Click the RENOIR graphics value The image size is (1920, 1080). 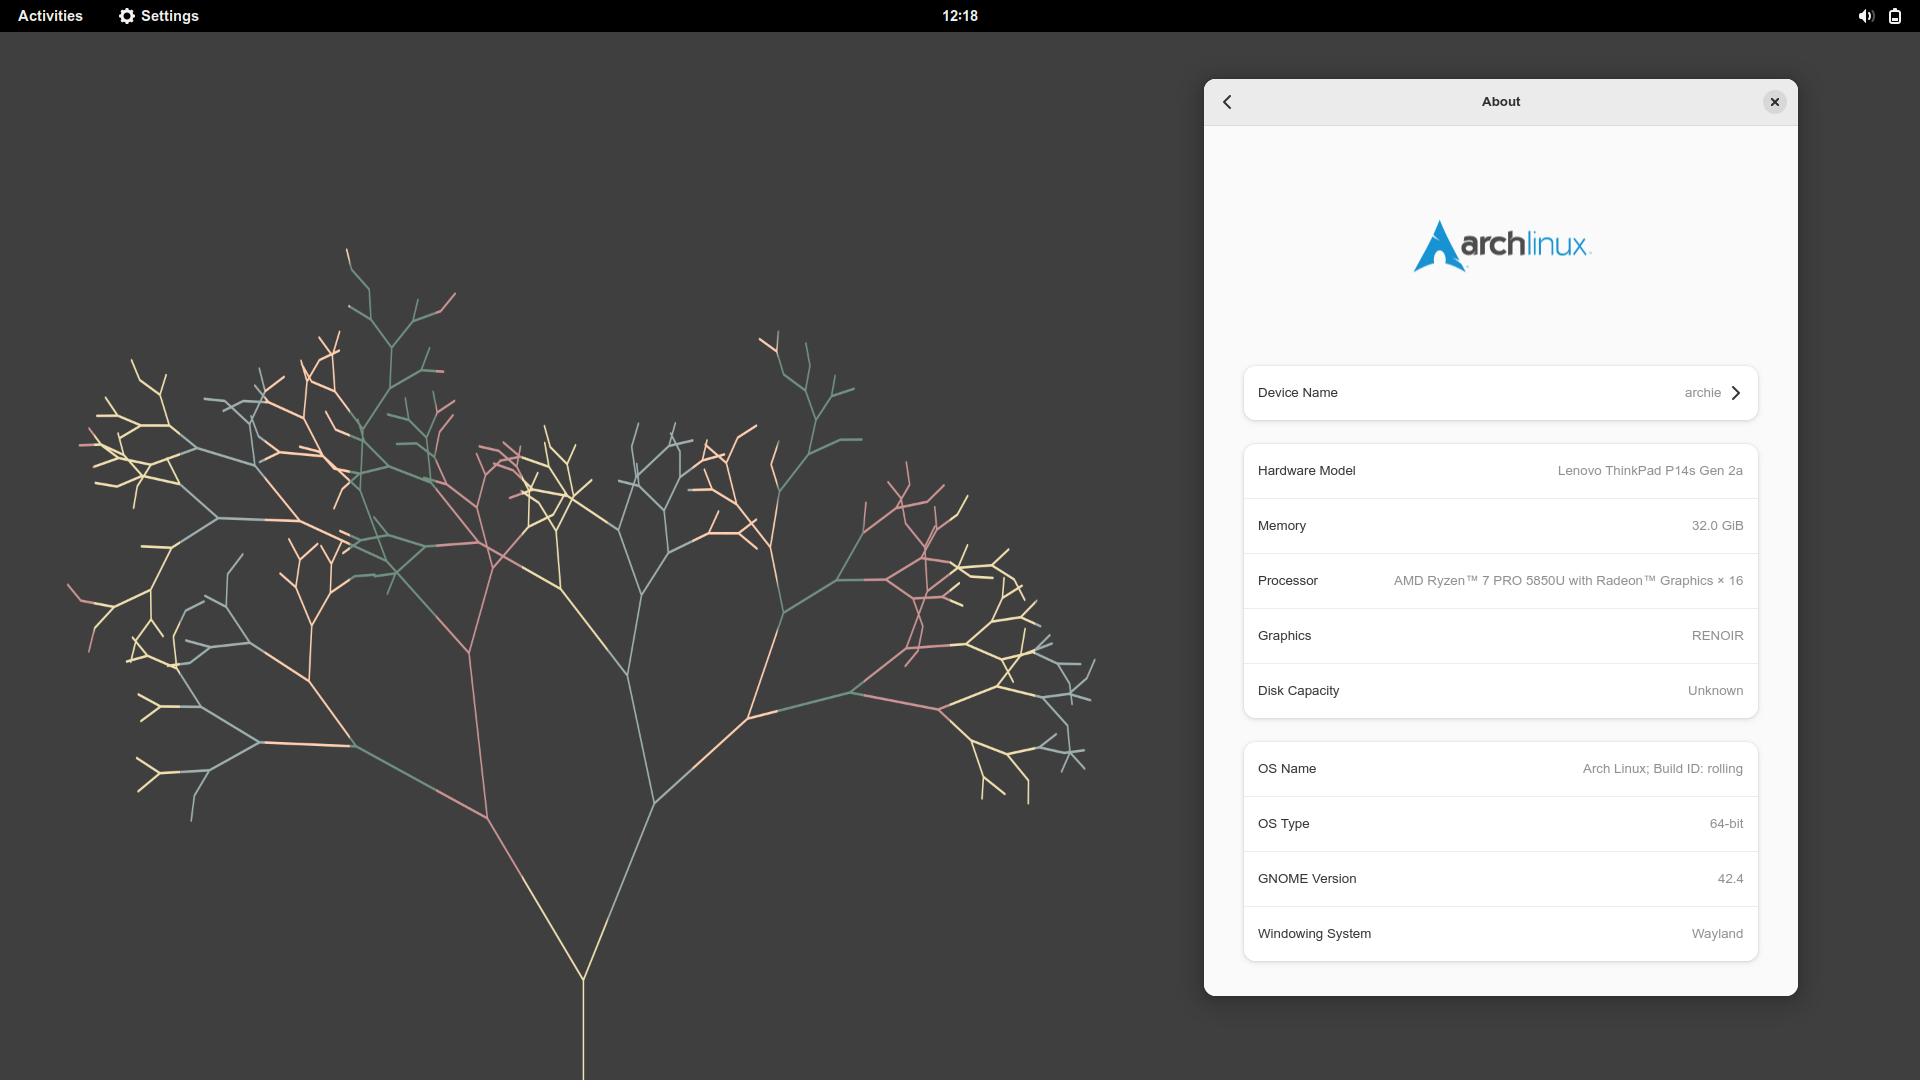point(1717,636)
